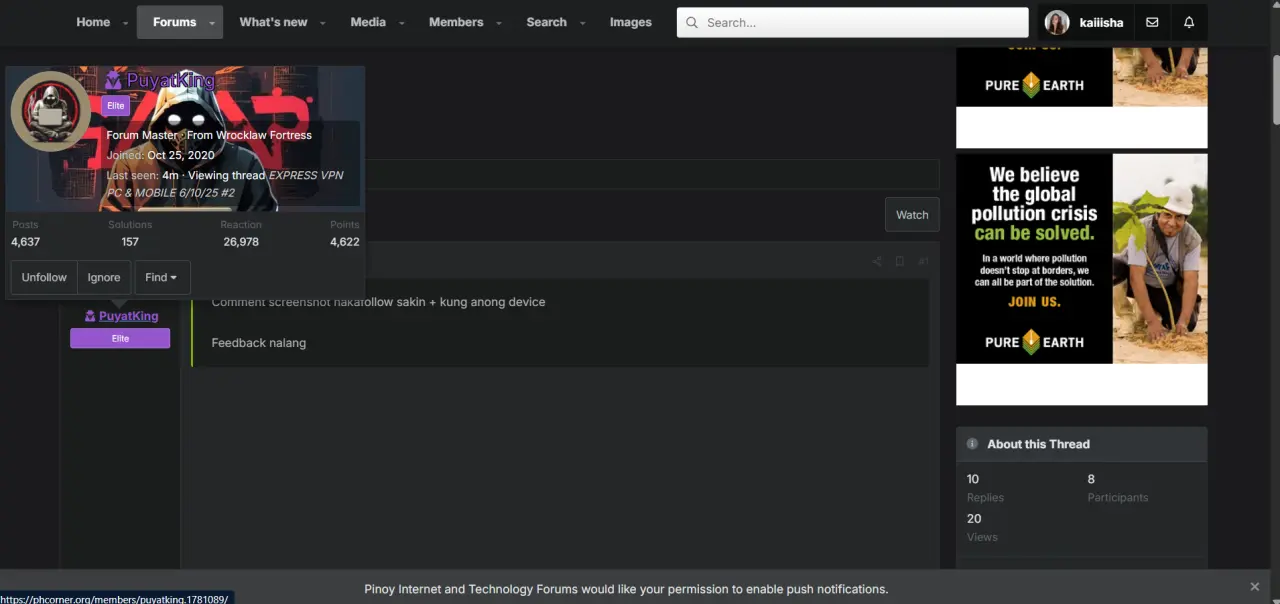This screenshot has width=1280, height=604.
Task: Click the Watch thread button
Action: [912, 215]
